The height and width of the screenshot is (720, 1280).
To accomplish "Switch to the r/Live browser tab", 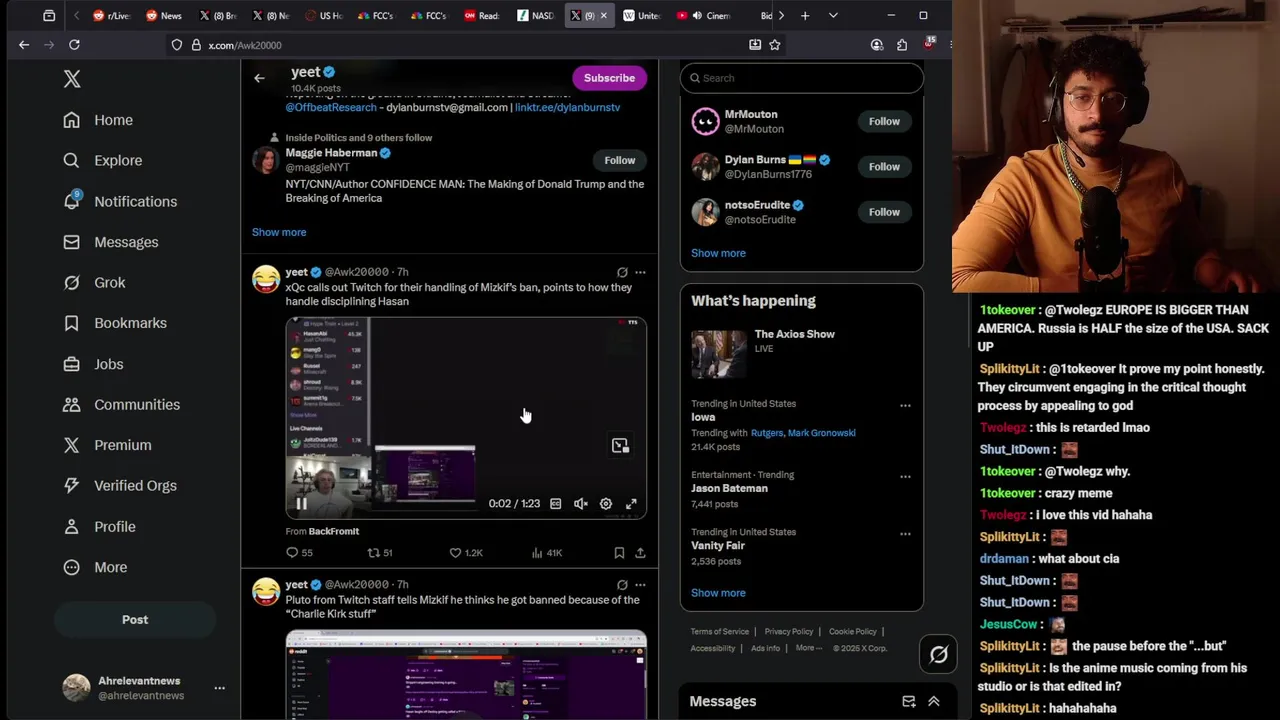I will pos(111,15).
